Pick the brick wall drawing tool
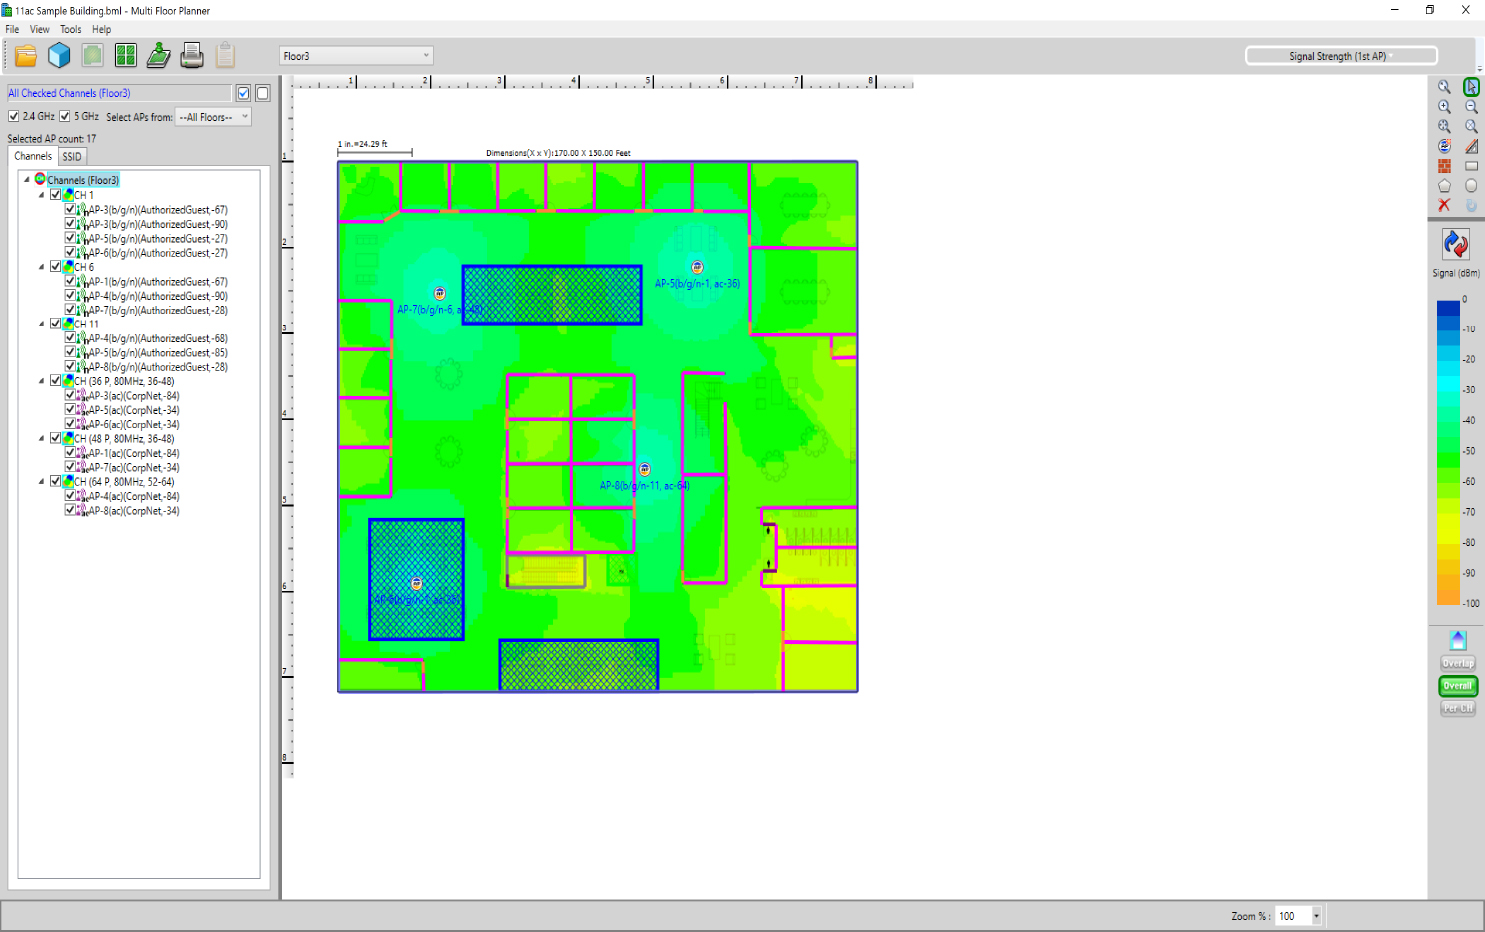The height and width of the screenshot is (932, 1485). pos(1444,165)
